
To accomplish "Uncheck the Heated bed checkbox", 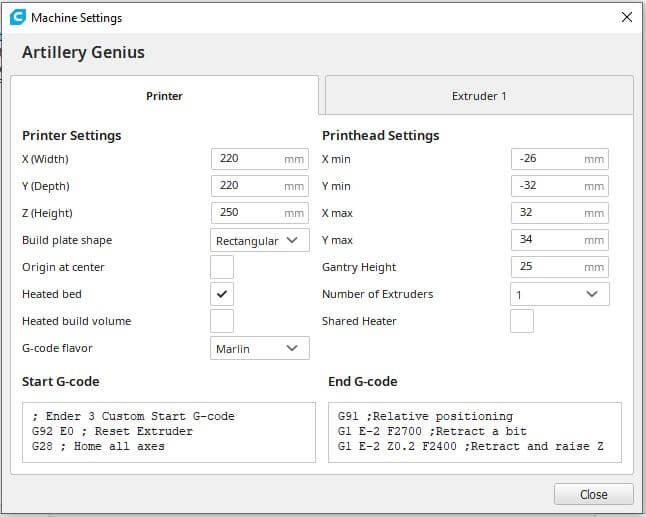I will click(x=222, y=294).
